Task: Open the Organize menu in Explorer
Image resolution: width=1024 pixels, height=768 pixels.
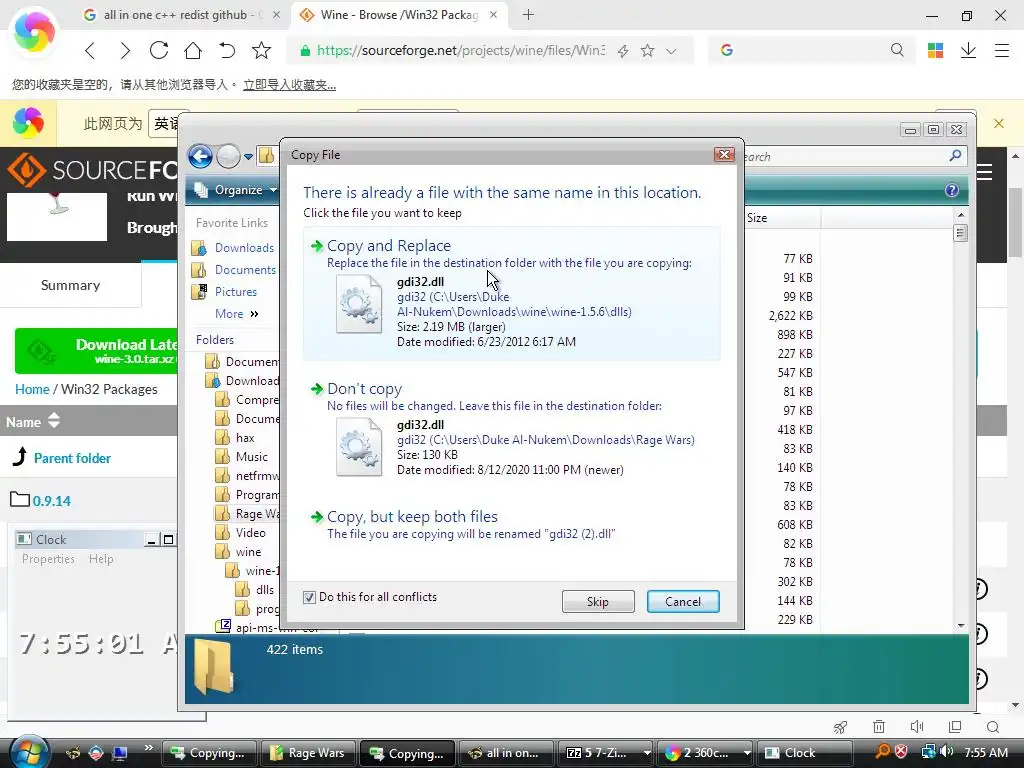Action: pos(237,189)
